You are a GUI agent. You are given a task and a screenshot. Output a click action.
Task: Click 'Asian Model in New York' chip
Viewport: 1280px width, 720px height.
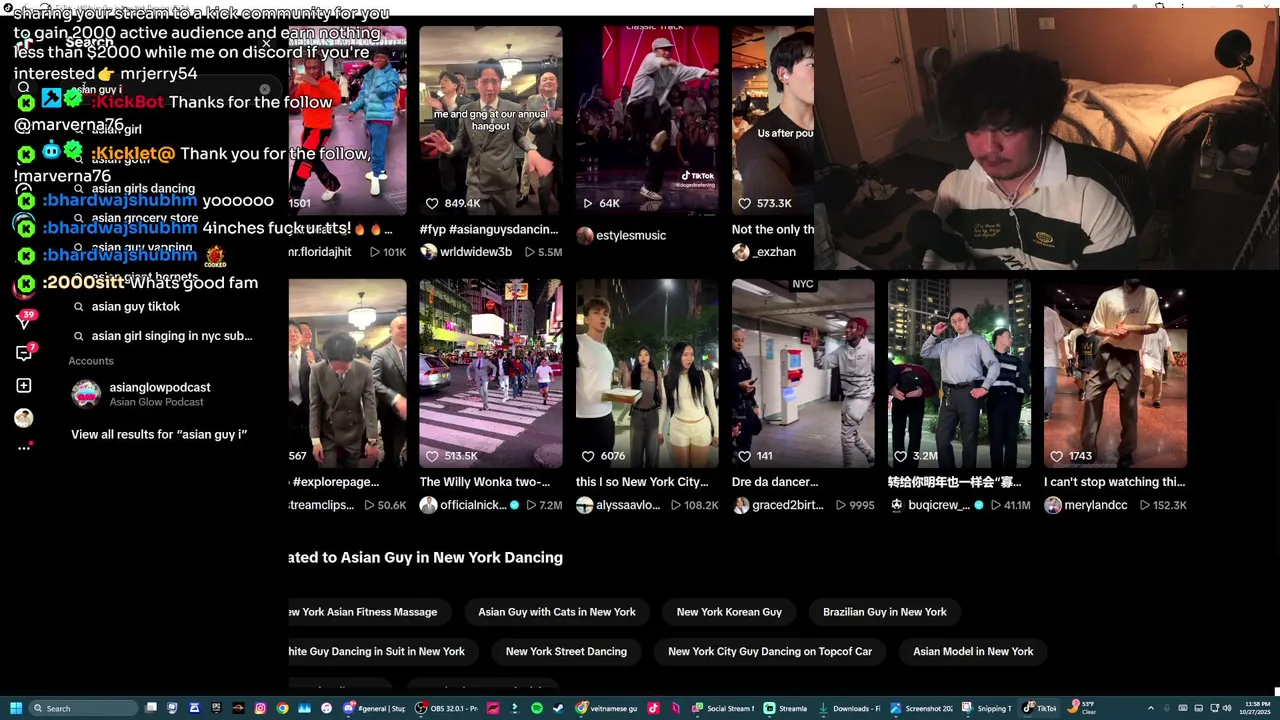coord(973,652)
